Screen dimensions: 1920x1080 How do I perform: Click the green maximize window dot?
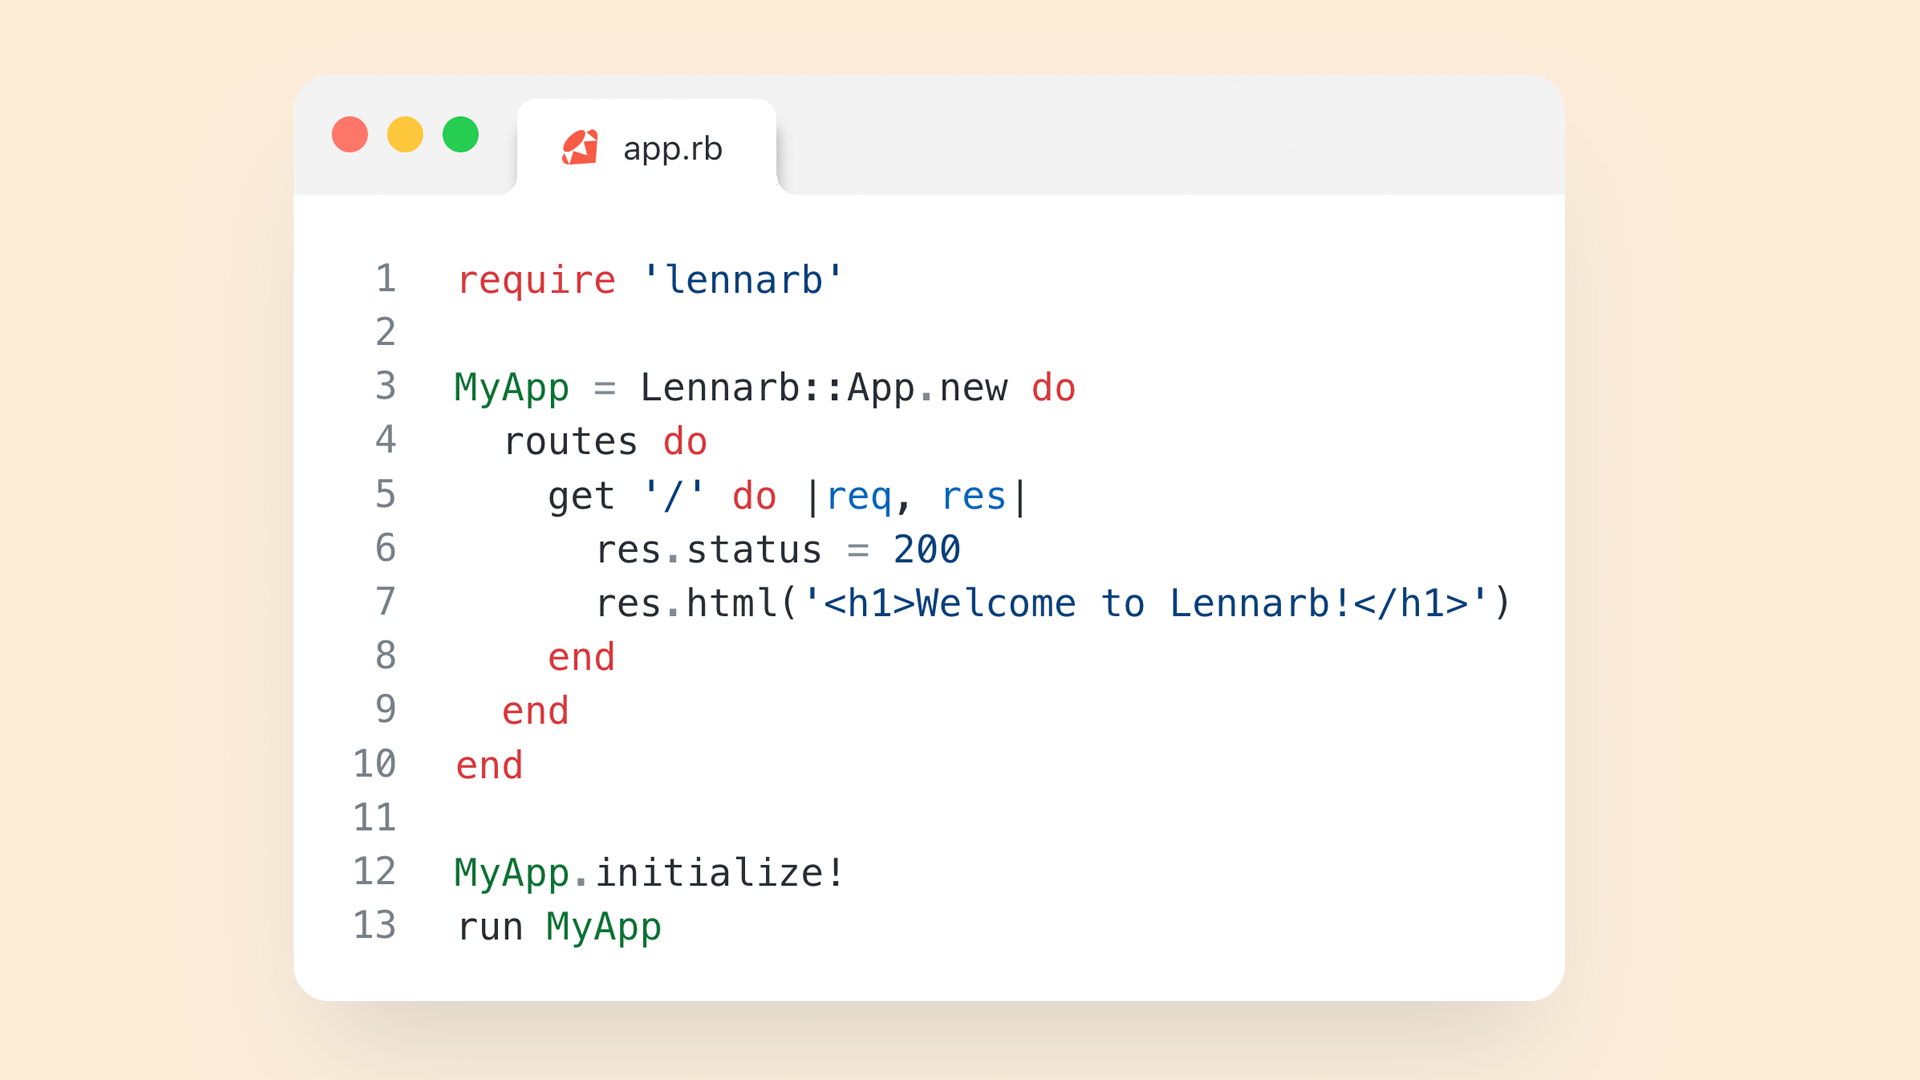click(461, 134)
